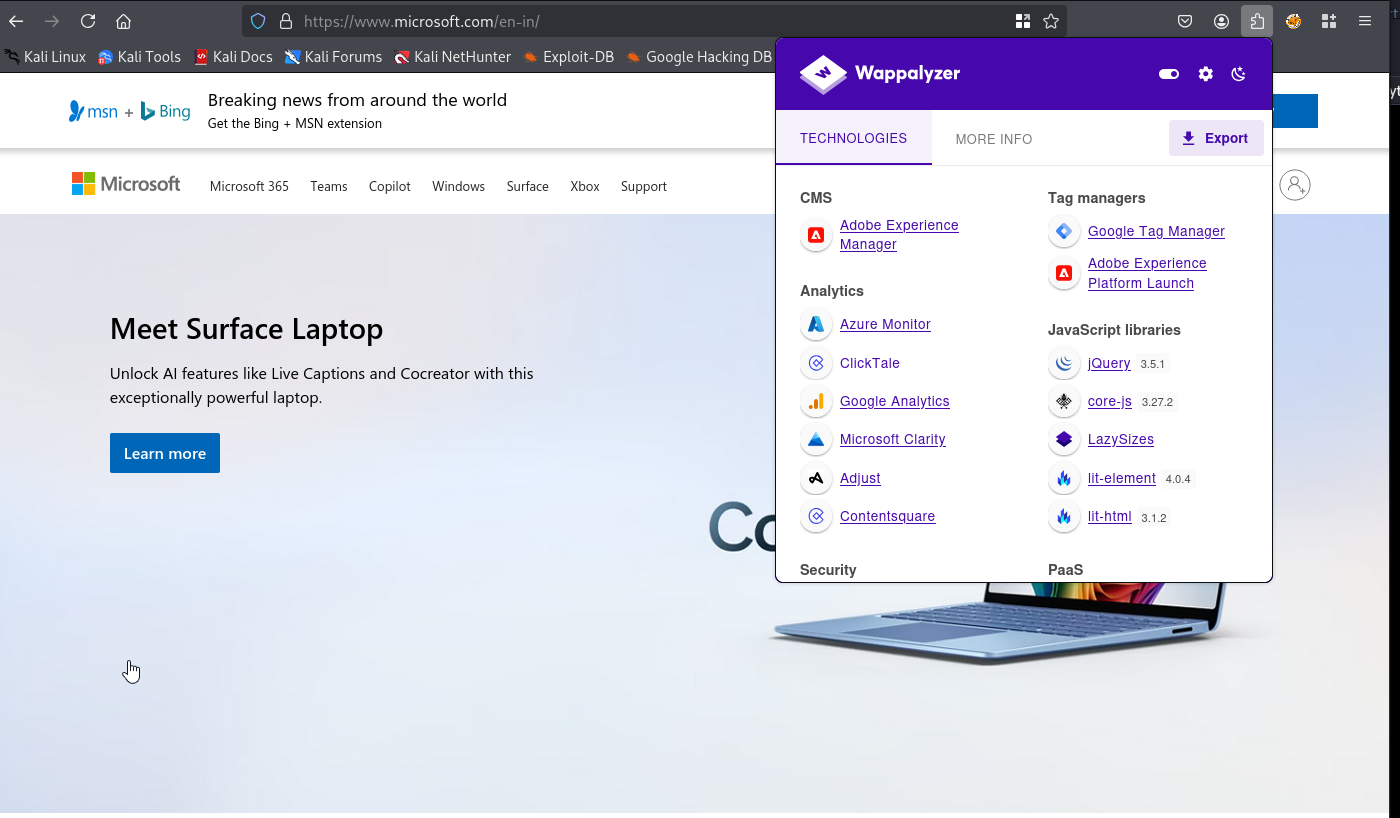
Task: Open the Contentsquare link
Action: tap(887, 516)
